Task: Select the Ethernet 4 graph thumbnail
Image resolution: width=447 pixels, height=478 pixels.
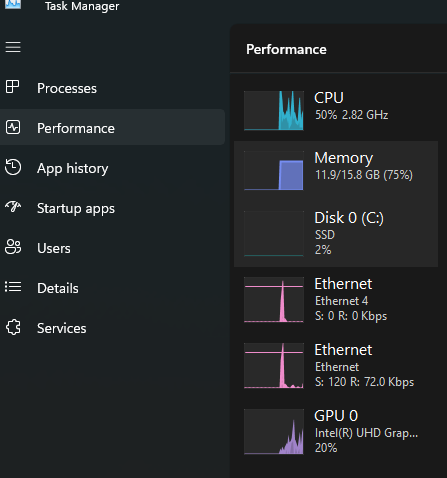Action: 274,300
